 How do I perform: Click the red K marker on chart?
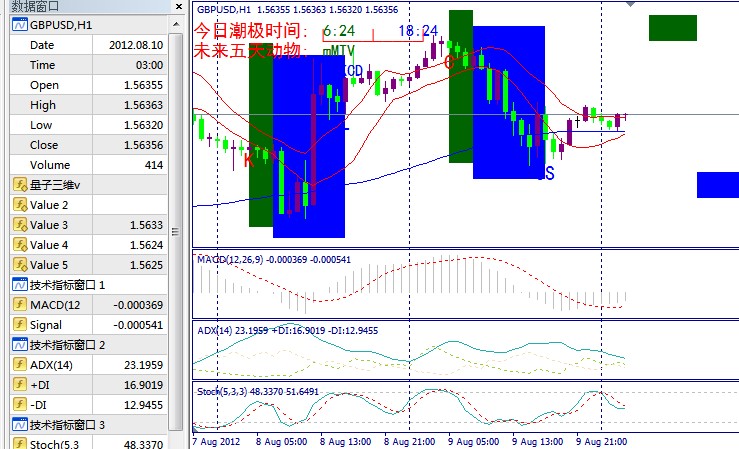coord(249,161)
